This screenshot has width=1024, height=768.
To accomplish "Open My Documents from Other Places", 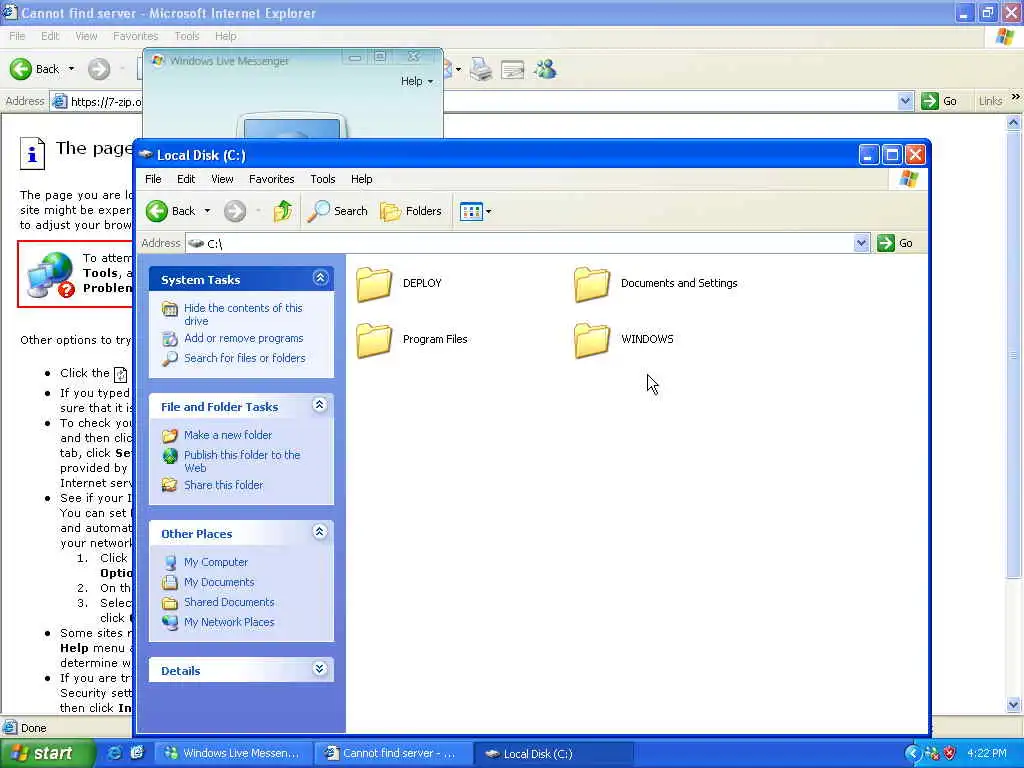I will pos(219,583).
